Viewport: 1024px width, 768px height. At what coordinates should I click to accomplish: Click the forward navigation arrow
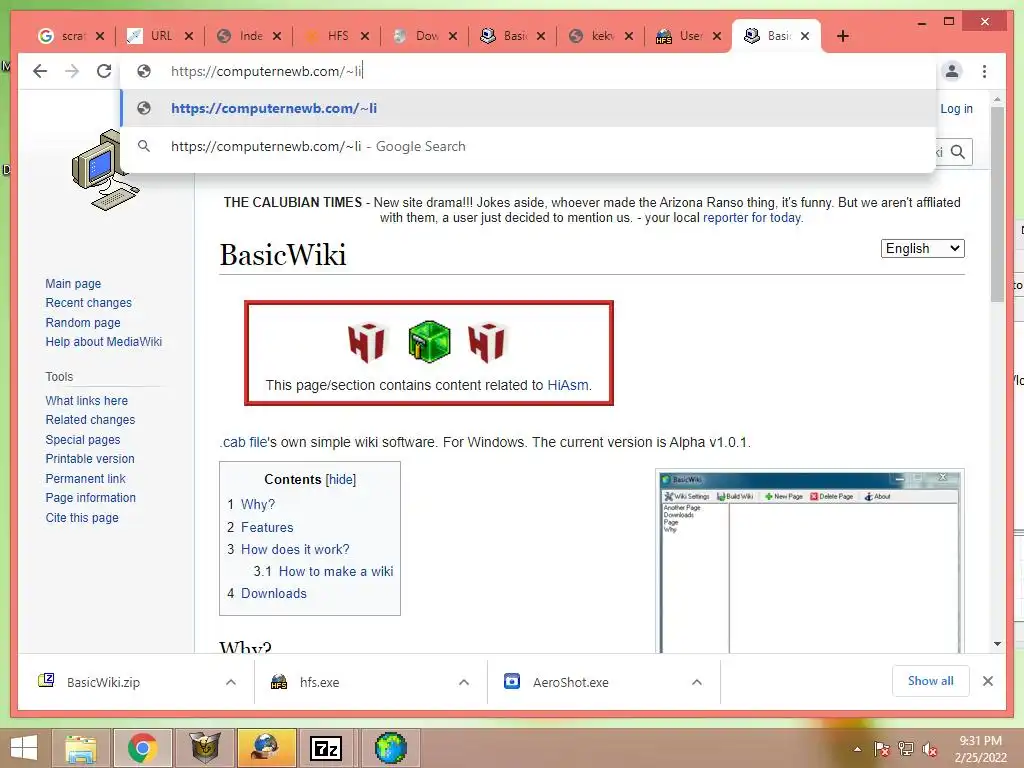point(72,71)
